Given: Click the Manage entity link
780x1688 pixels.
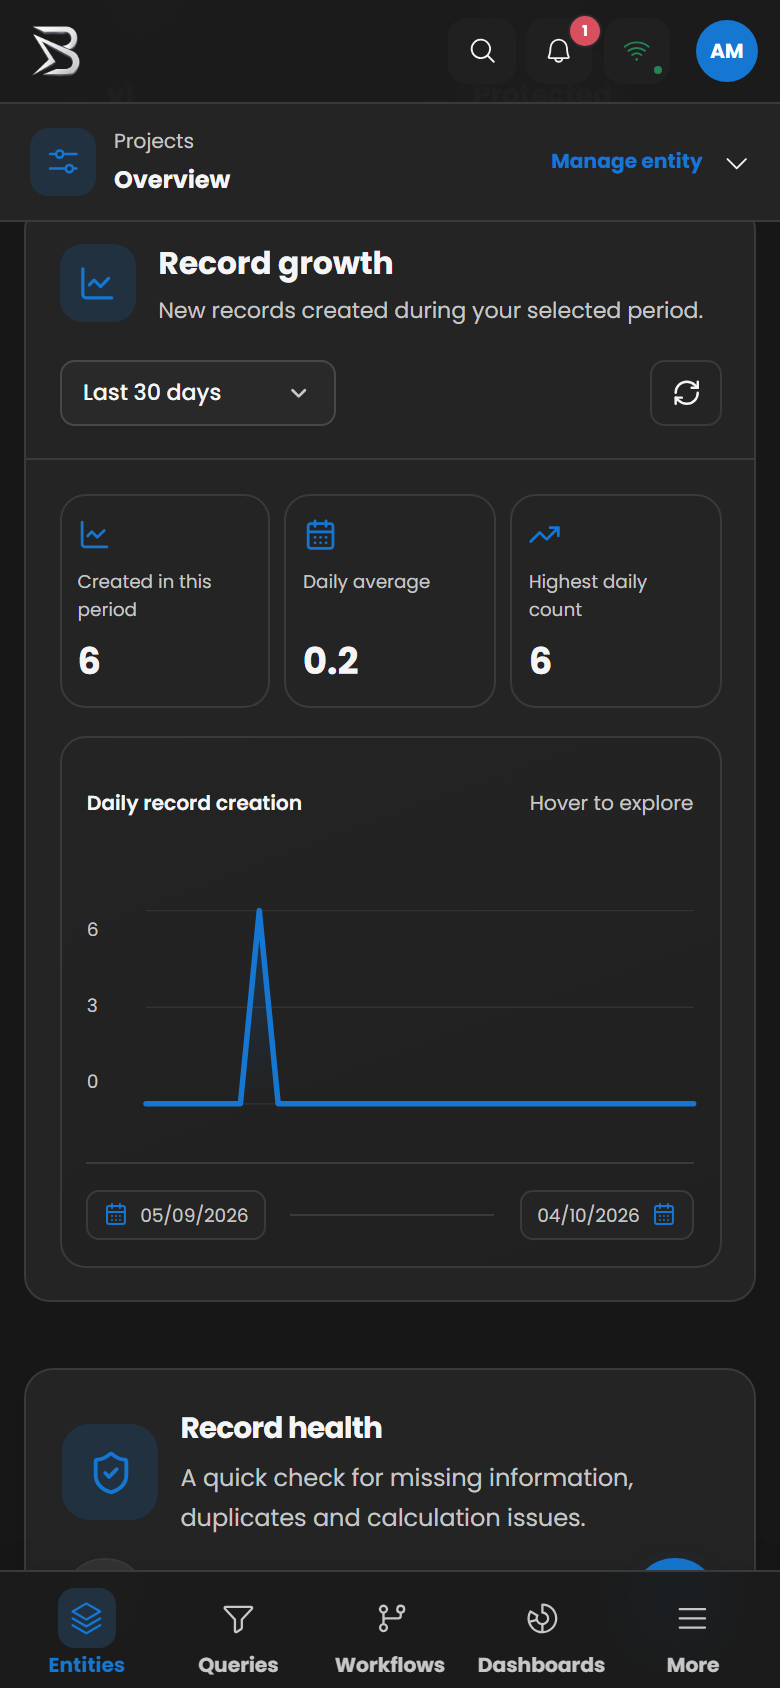Looking at the screenshot, I should coord(626,162).
